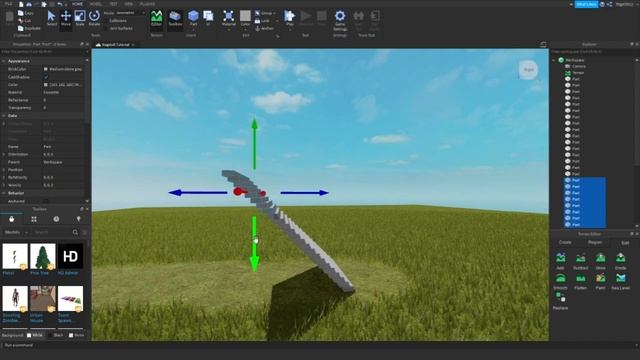Click the Anchor button in Edit group
The height and width of the screenshot is (360, 640).
[x=264, y=29]
